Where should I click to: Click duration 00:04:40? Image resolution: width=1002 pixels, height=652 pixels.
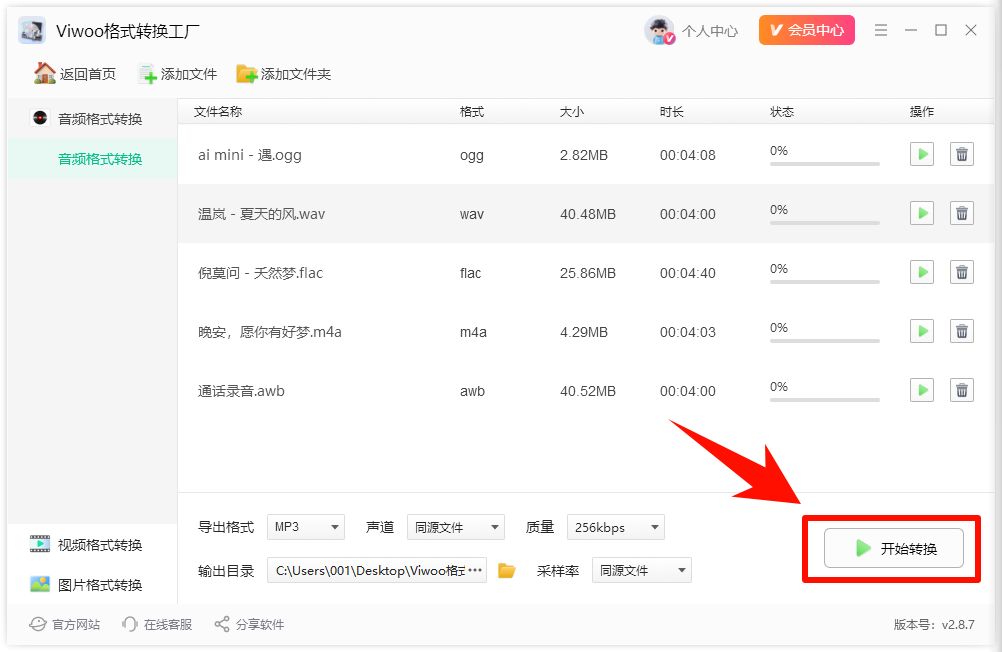688,273
